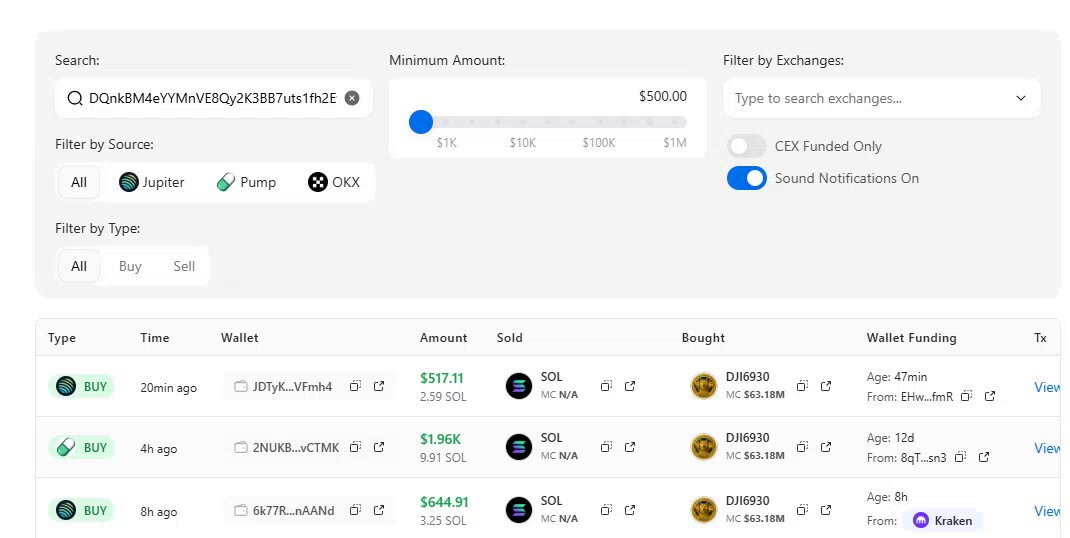Click the Pump BUY badge in 4h ago row
The width and height of the screenshot is (1070, 538).
click(81, 447)
